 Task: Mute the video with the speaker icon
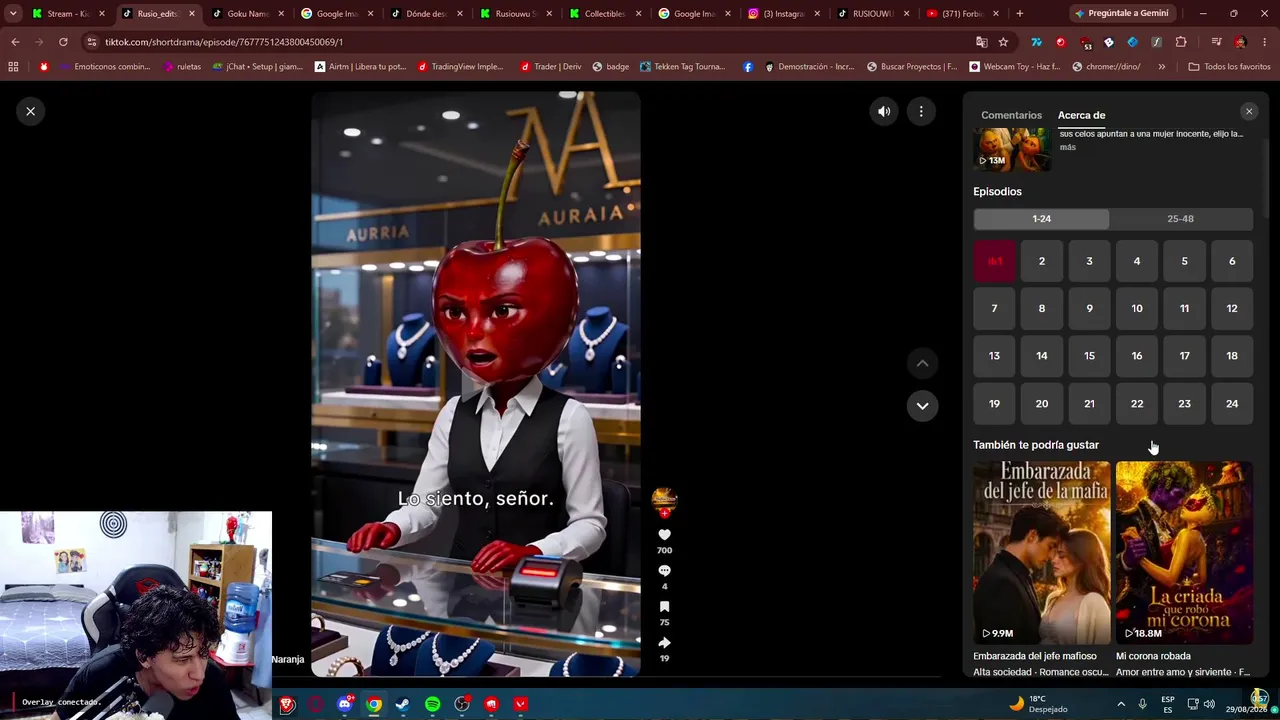click(x=884, y=112)
